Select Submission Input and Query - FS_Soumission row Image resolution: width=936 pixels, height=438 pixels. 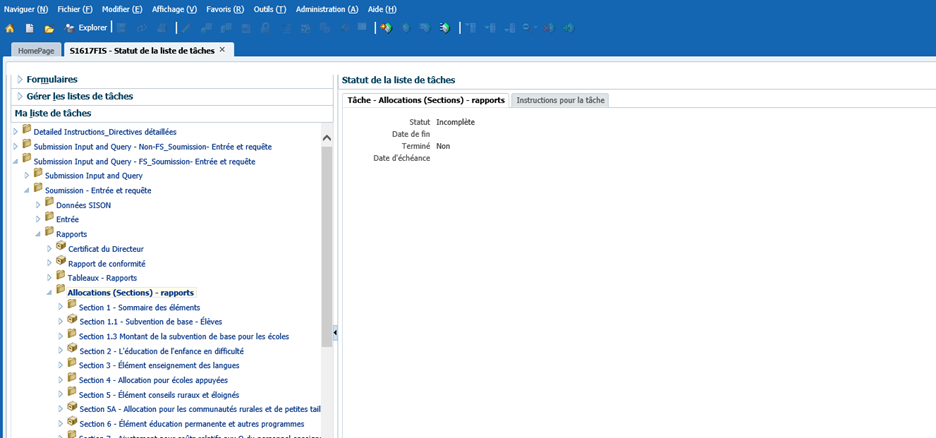pyautogui.click(x=144, y=162)
